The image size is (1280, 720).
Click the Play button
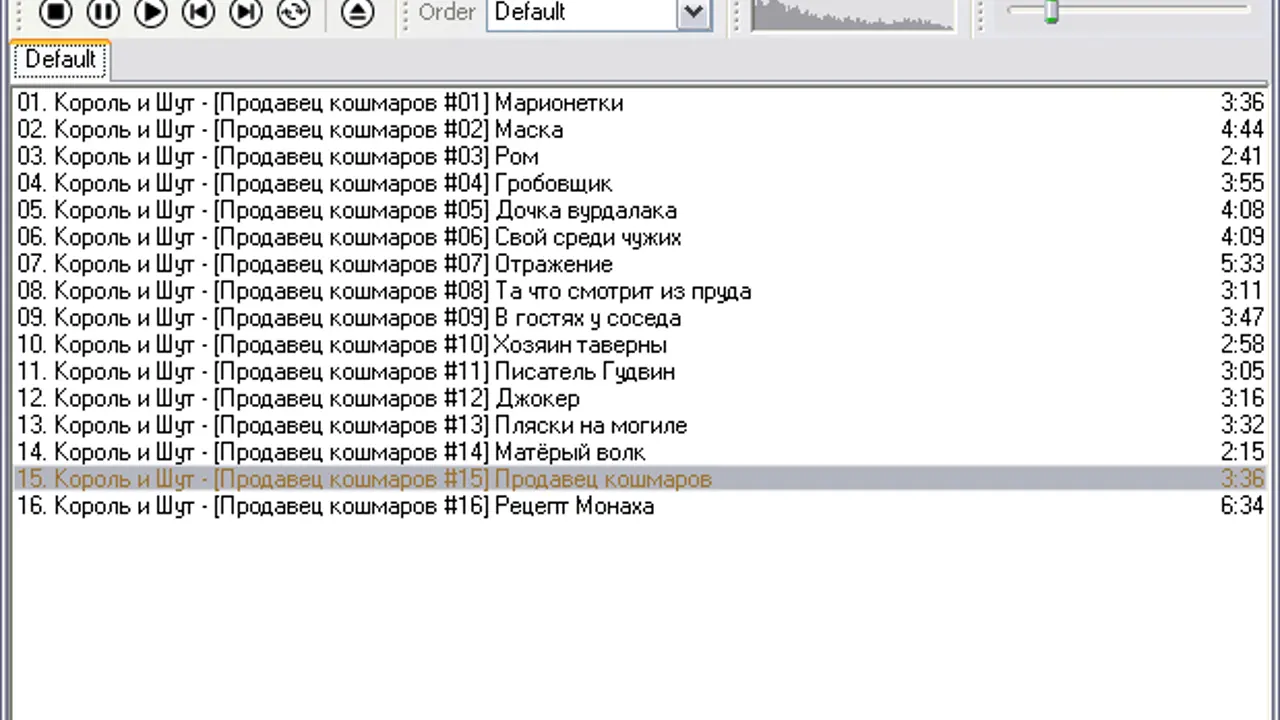151,12
